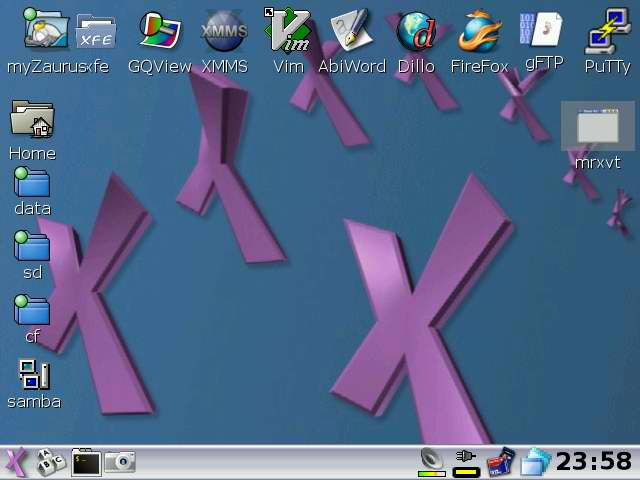The width and height of the screenshot is (640, 480).
Task: Launch AbiWord word processor
Action: (351, 32)
